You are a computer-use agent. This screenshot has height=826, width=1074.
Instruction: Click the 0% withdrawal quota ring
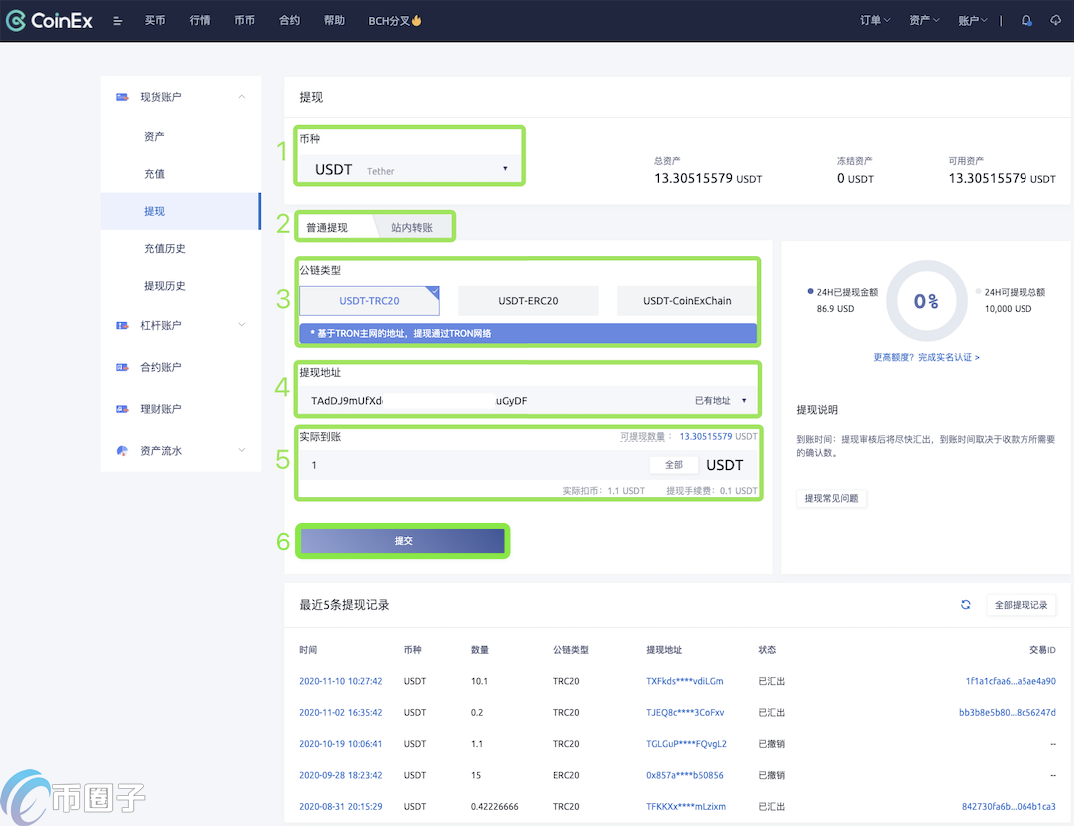926,301
